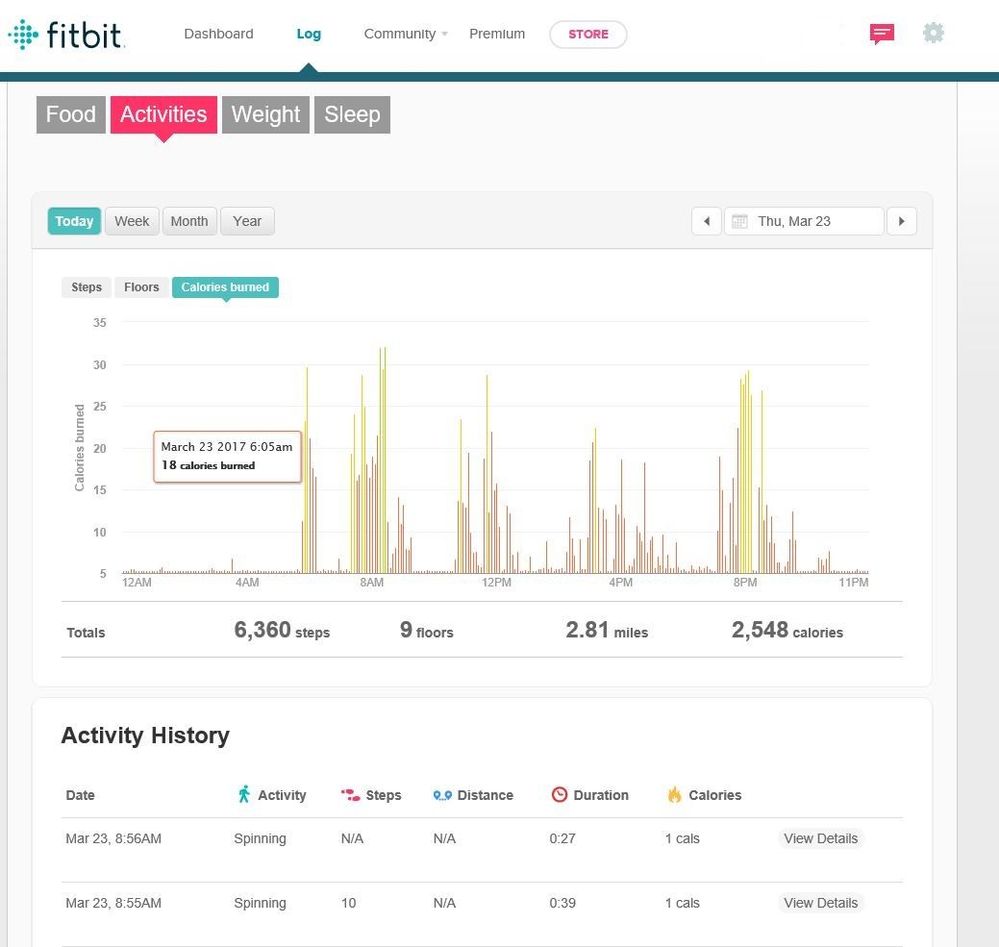
Task: Click the calendar icon in date field
Action: click(x=740, y=221)
